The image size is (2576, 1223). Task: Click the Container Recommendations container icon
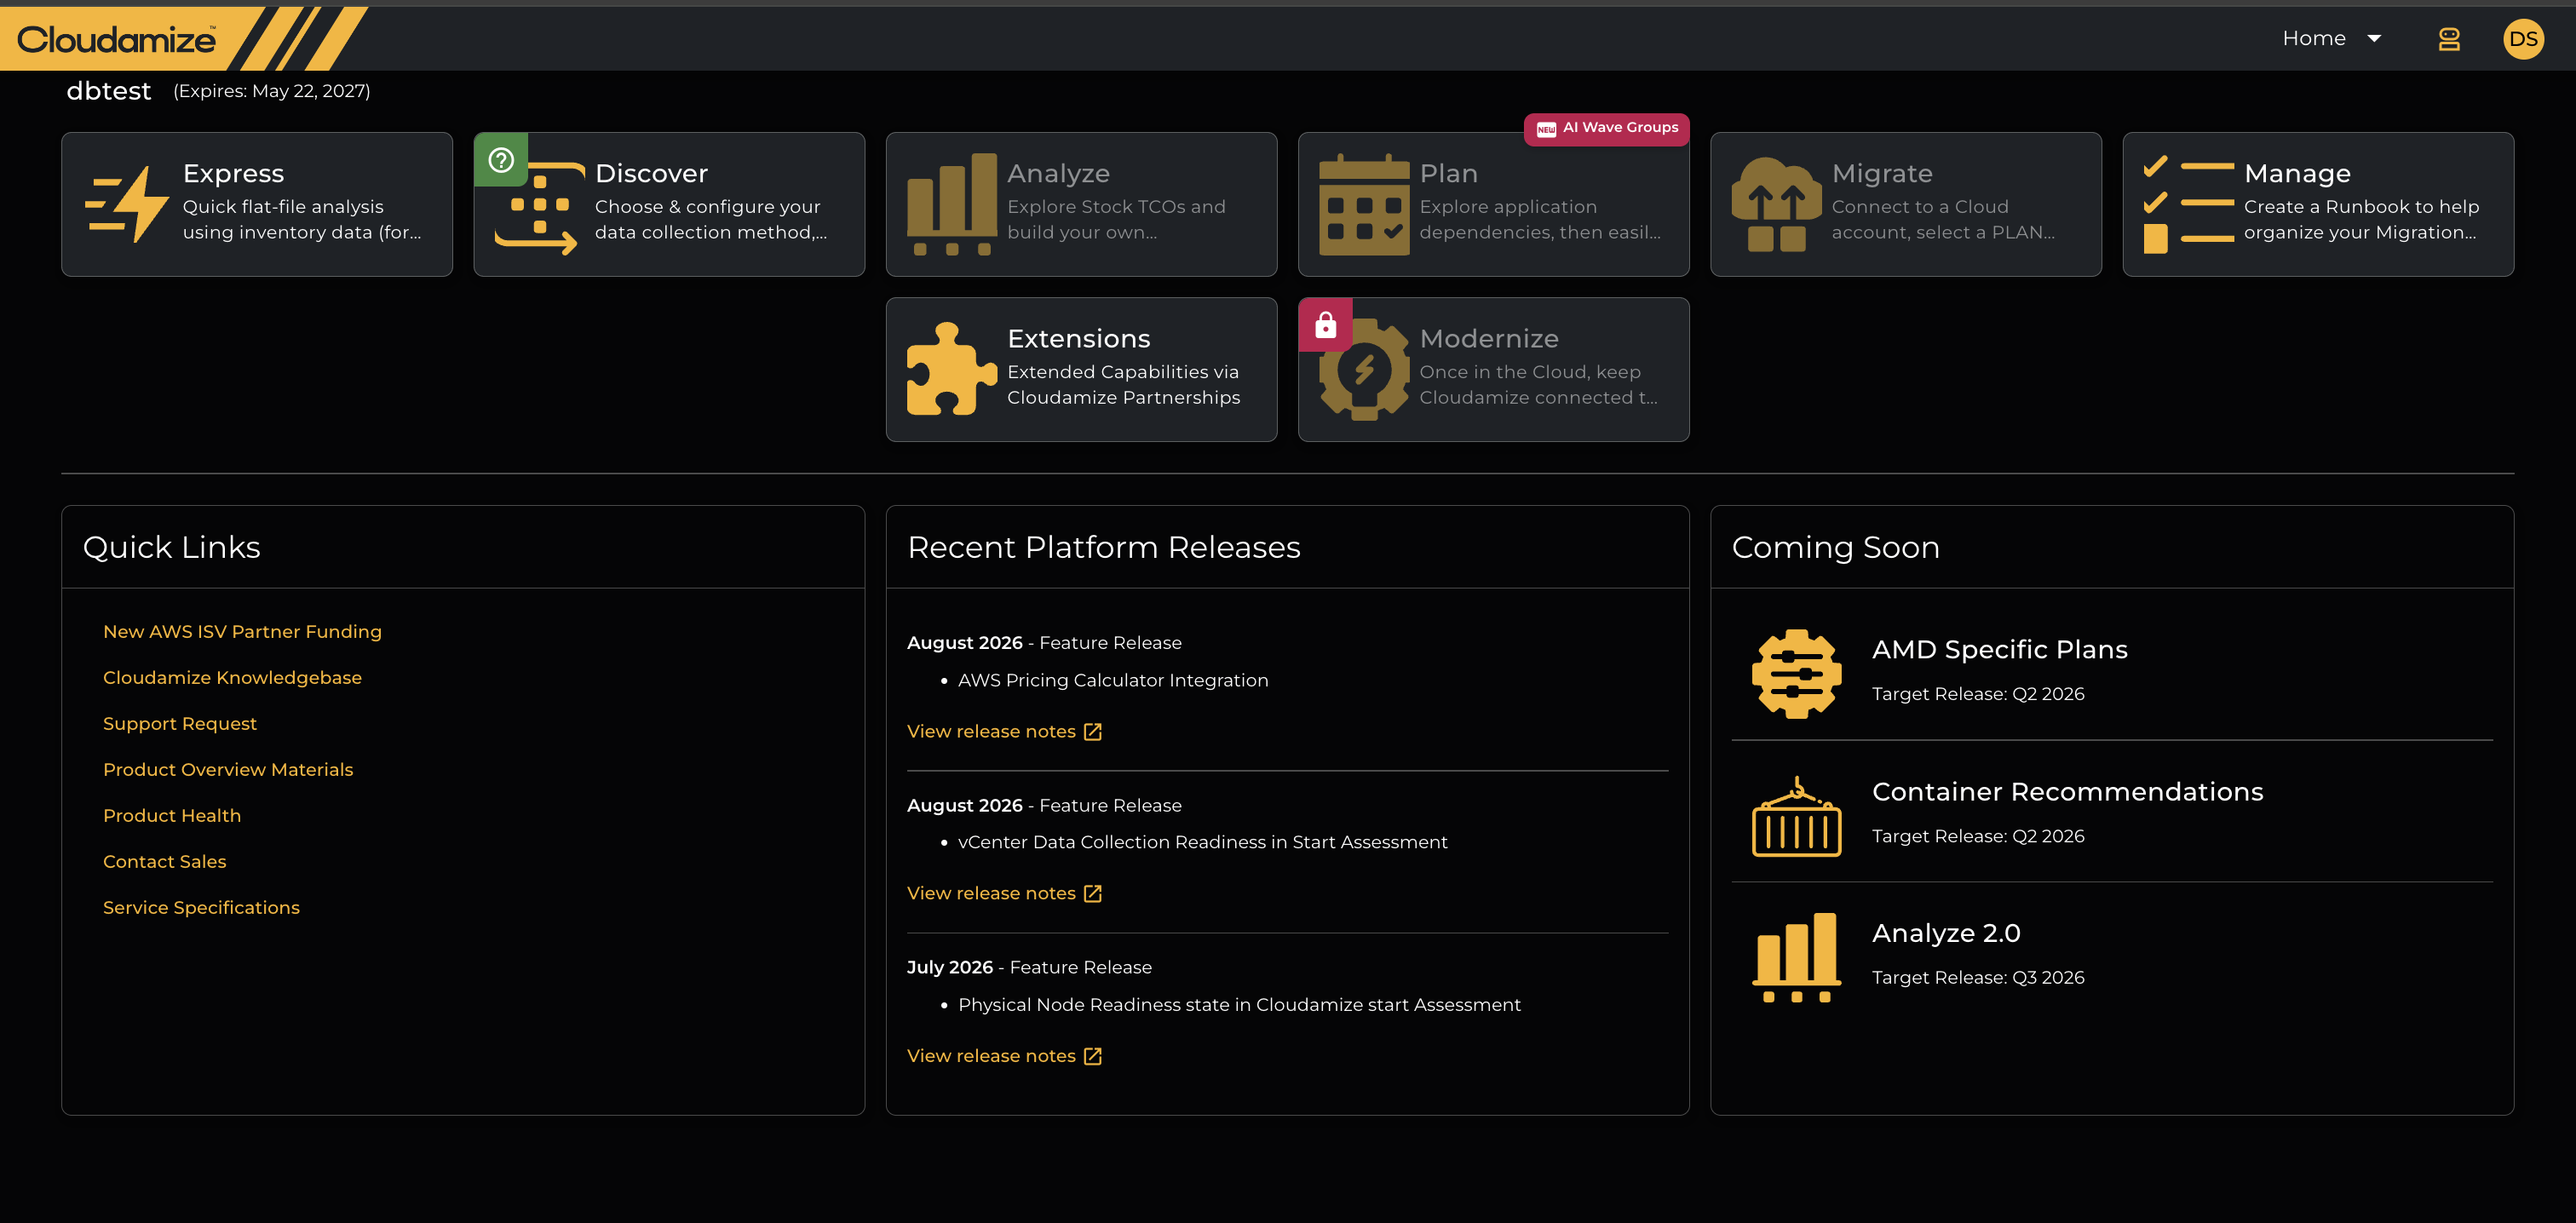tap(1796, 816)
